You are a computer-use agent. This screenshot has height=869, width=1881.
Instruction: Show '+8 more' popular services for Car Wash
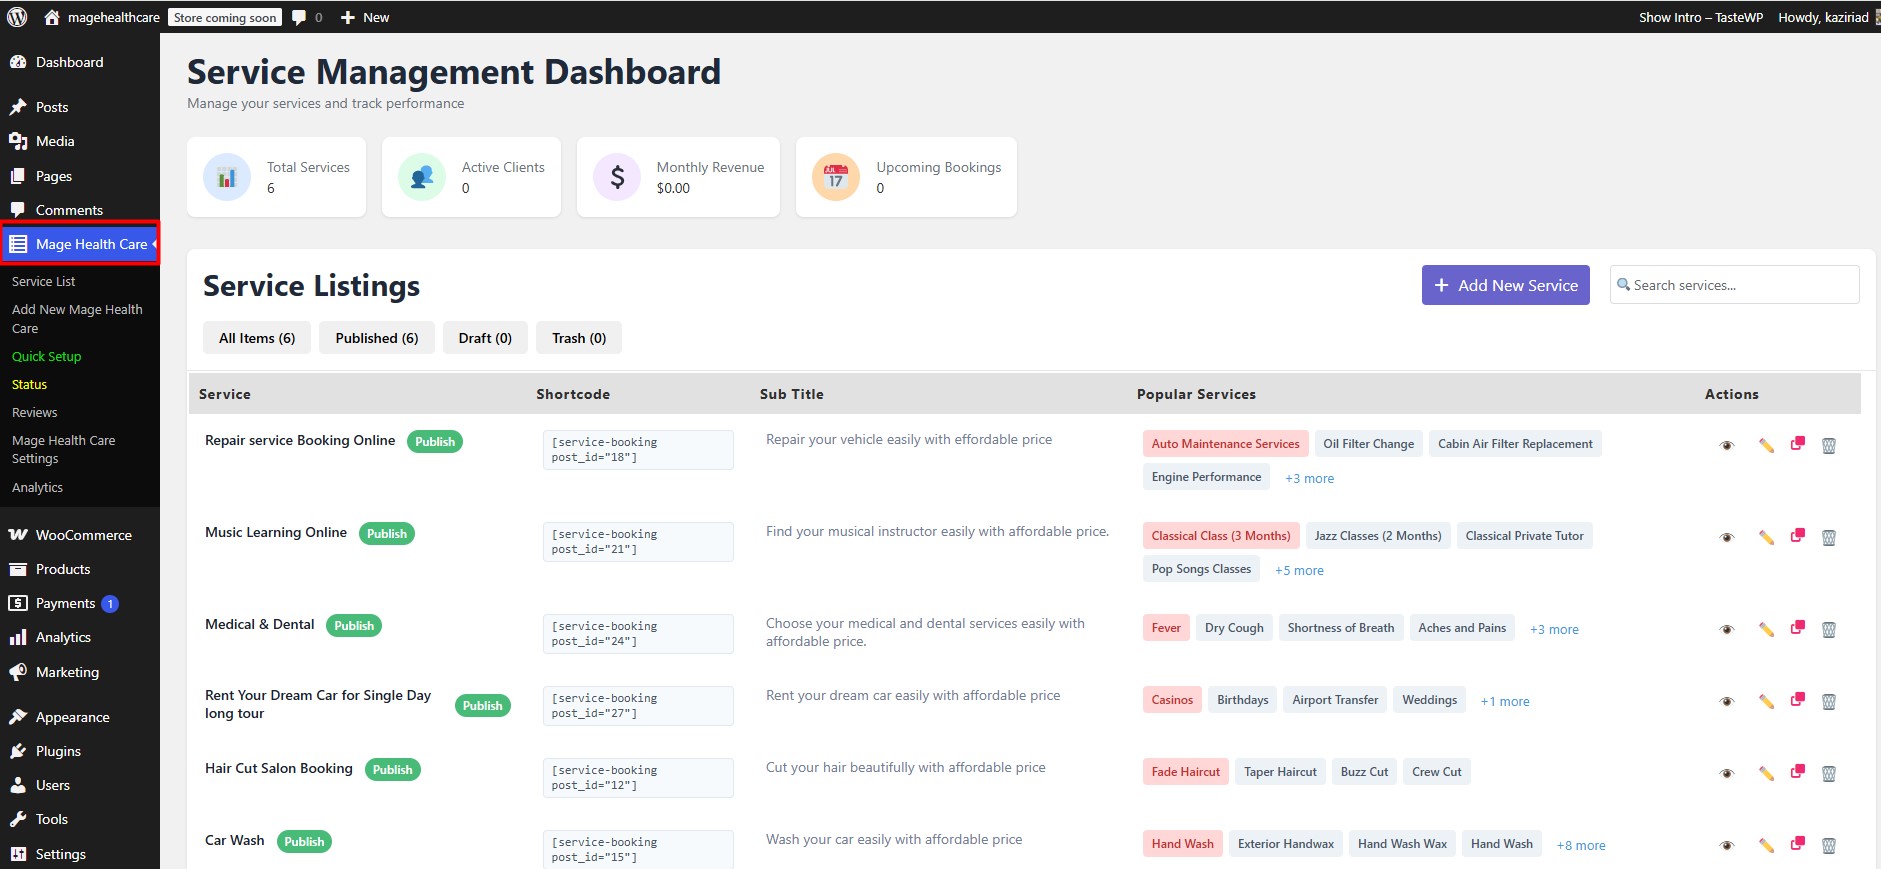coord(1580,845)
